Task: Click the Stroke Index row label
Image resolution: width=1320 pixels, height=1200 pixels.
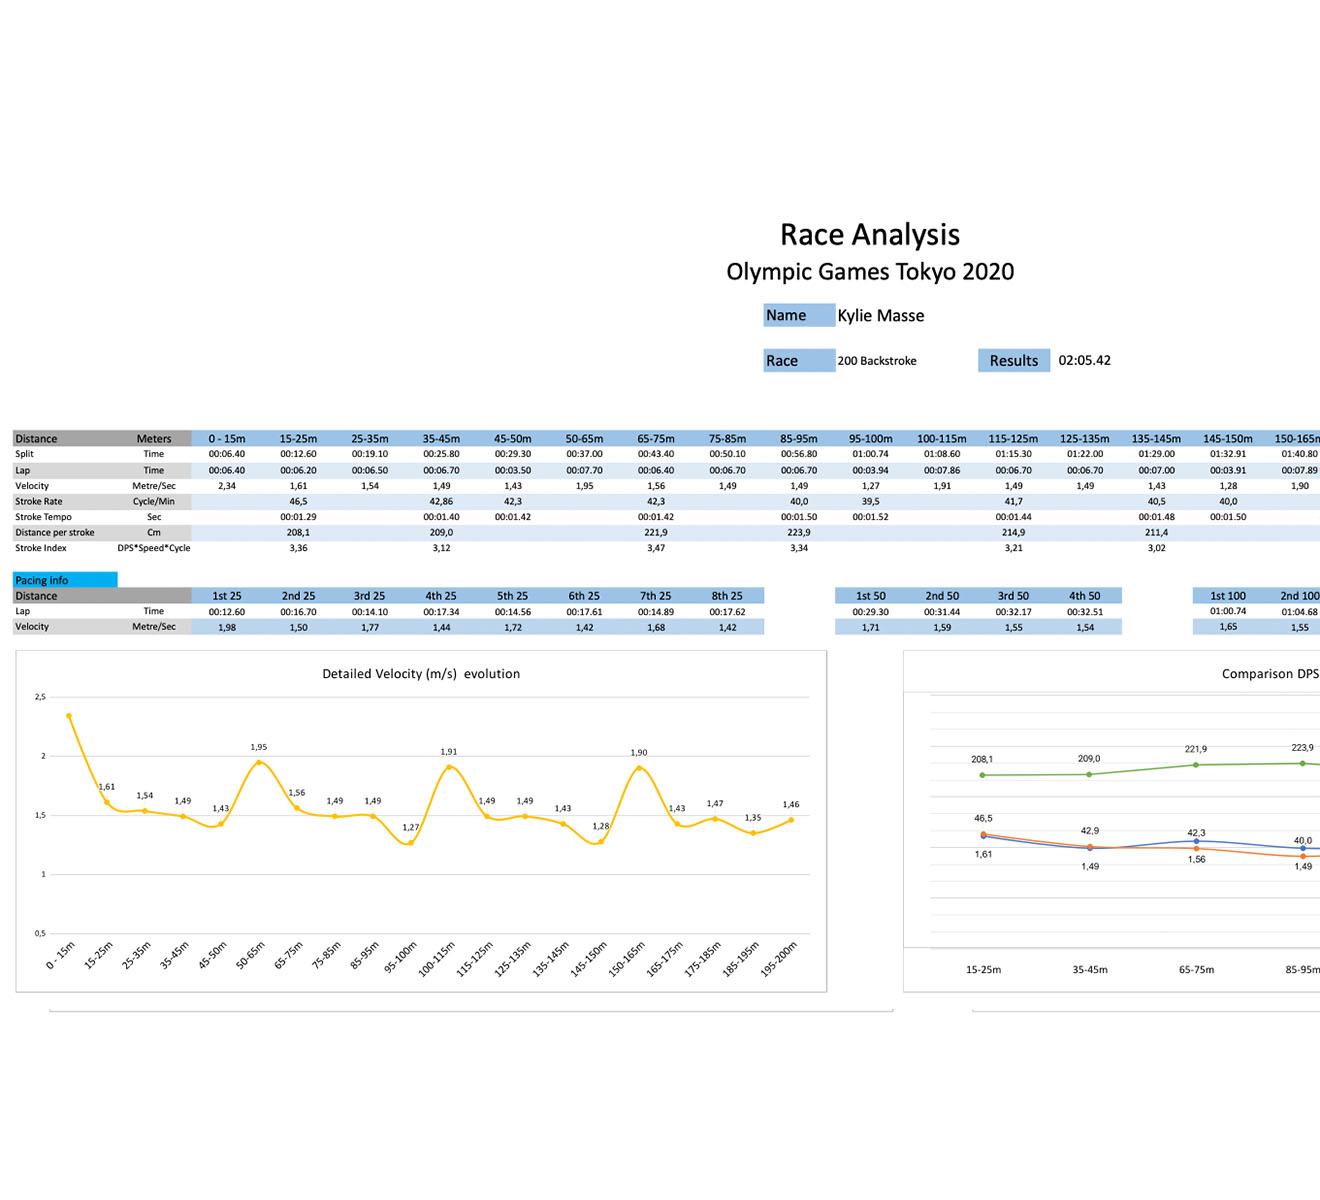Action: coord(41,548)
